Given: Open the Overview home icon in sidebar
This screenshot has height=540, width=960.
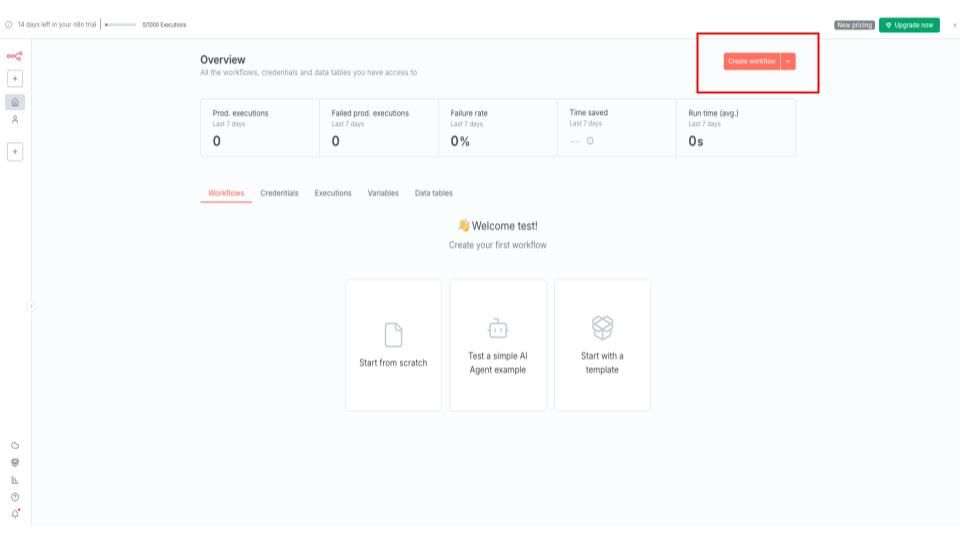Looking at the screenshot, I should [15, 102].
